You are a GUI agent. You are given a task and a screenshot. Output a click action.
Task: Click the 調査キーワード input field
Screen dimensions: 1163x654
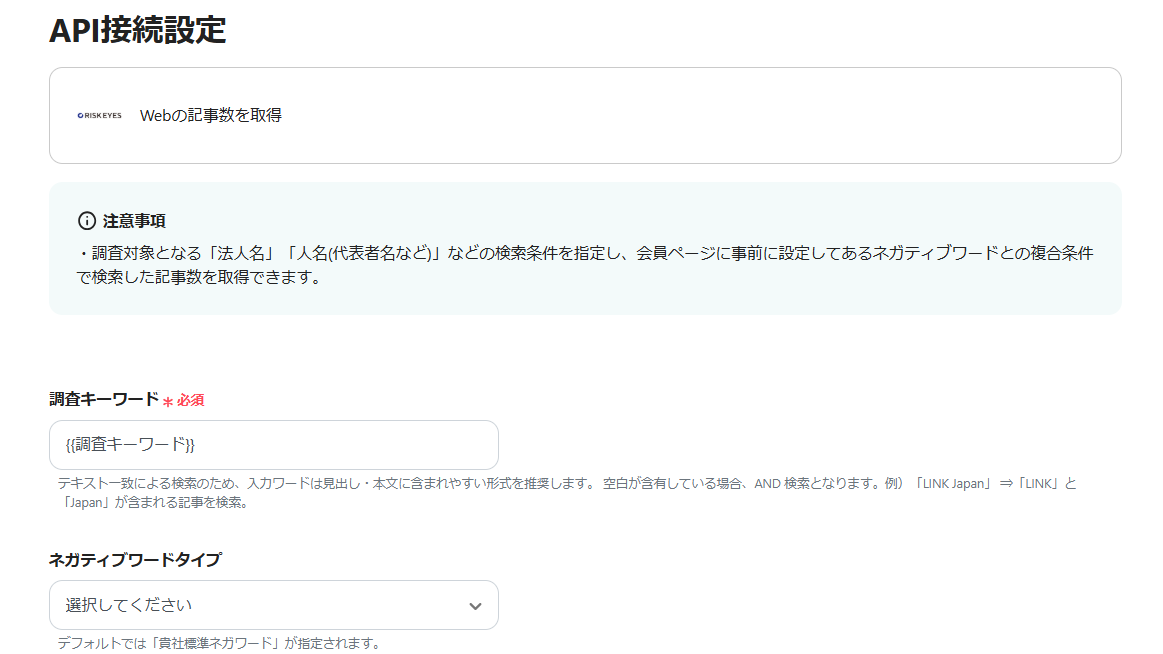click(x=274, y=445)
